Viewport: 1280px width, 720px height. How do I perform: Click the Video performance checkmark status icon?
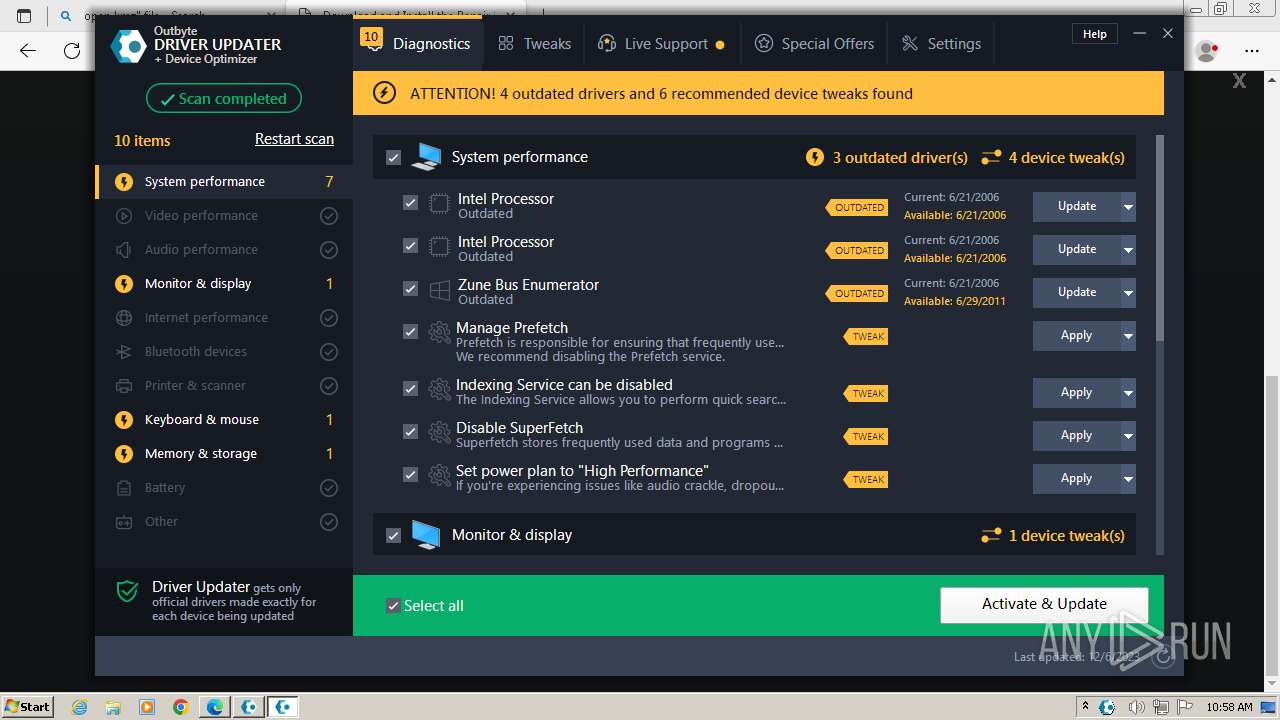click(328, 216)
